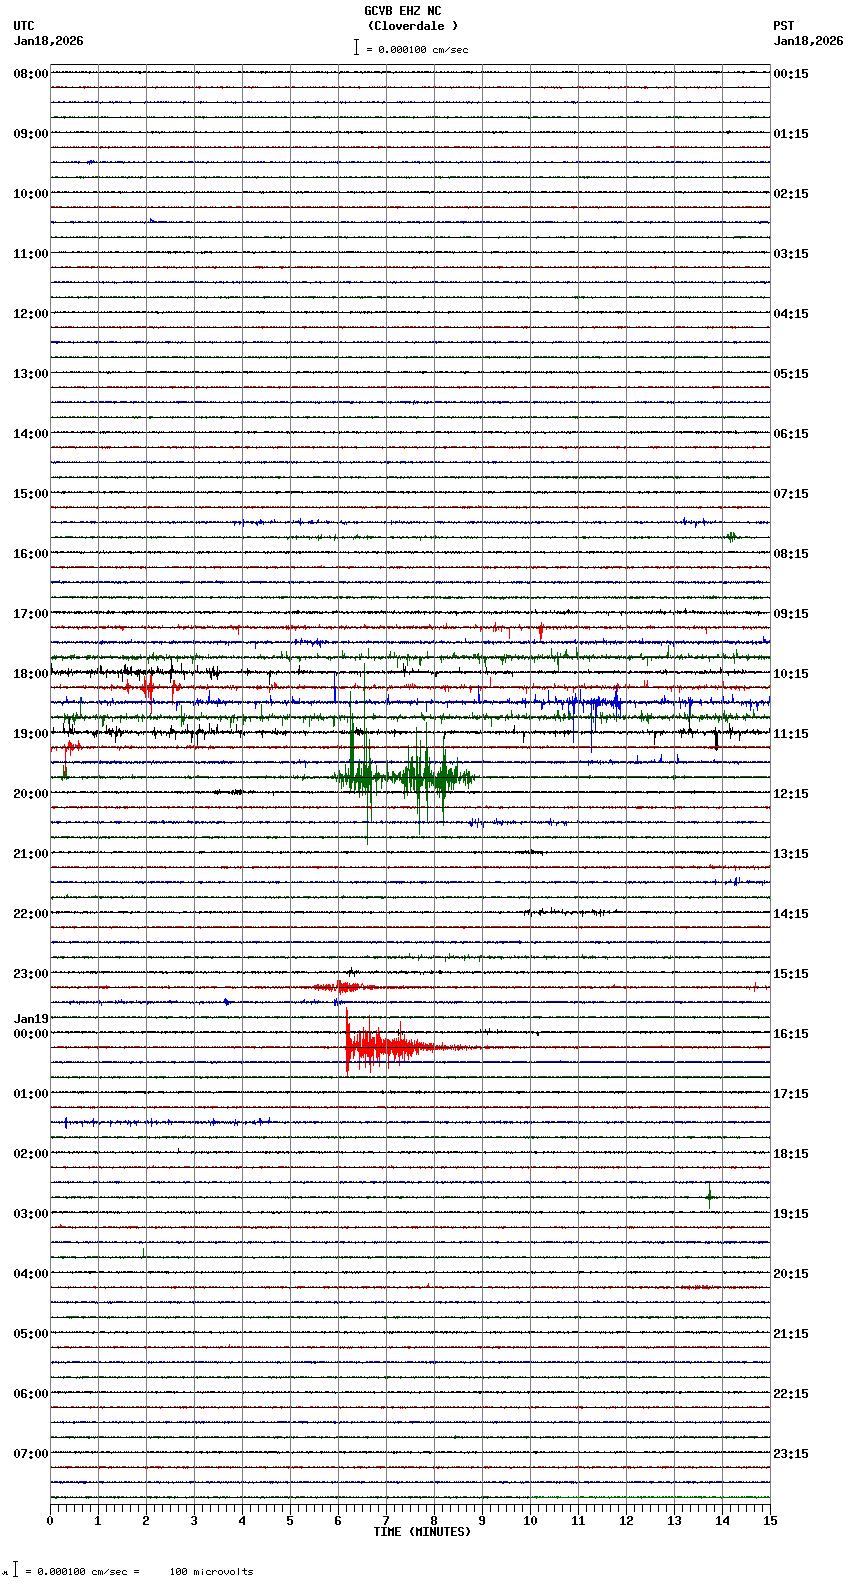
Task: Click the 11:15 PST row label
Action: click(791, 734)
